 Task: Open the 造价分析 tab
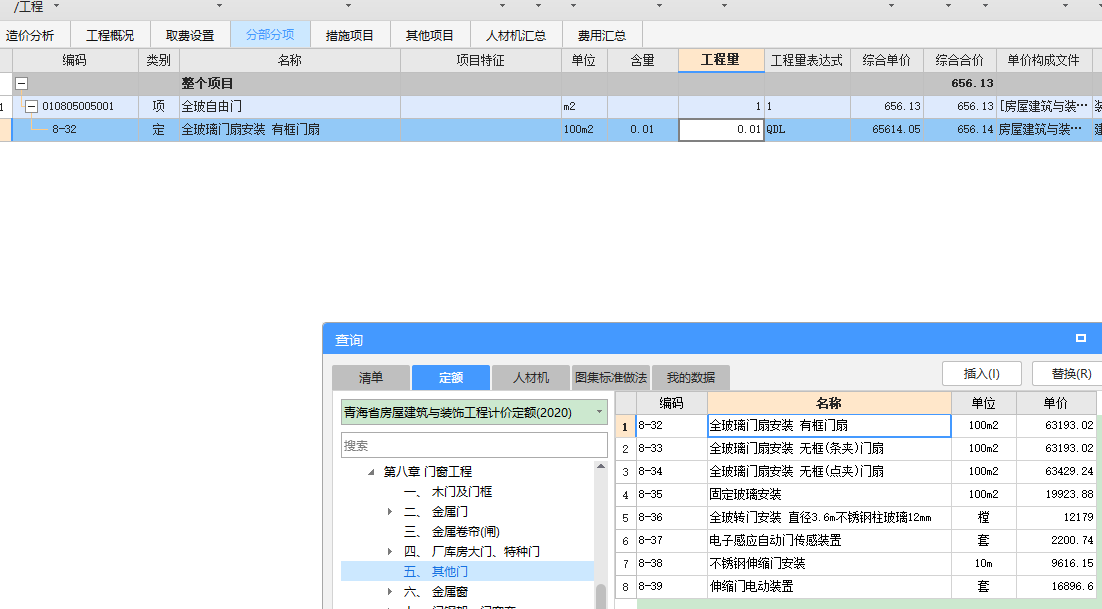click(x=30, y=35)
